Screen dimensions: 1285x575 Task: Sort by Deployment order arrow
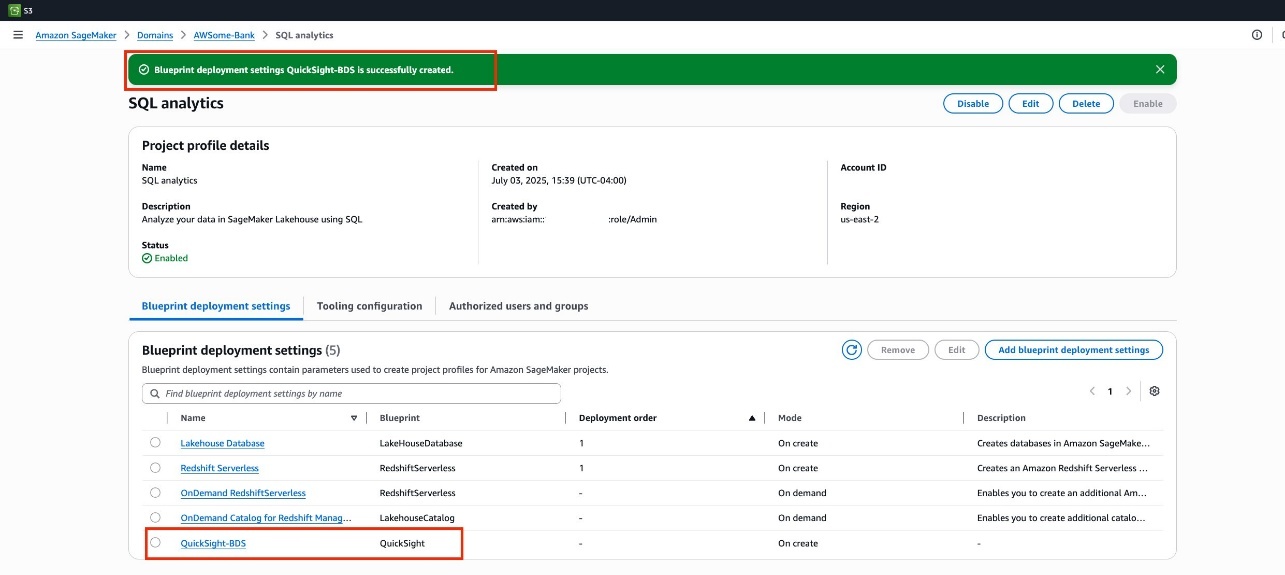[752, 418]
